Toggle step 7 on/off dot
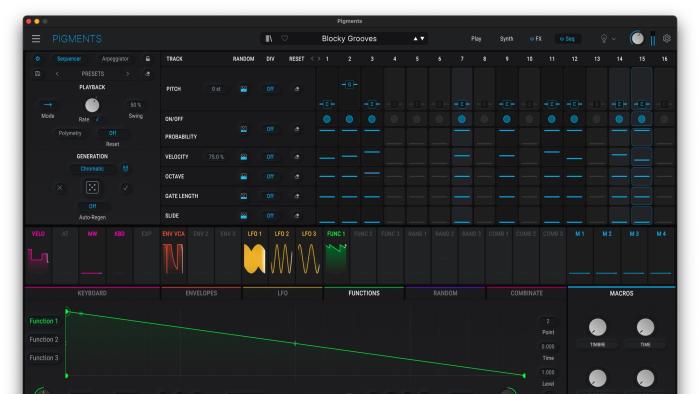 click(462, 119)
